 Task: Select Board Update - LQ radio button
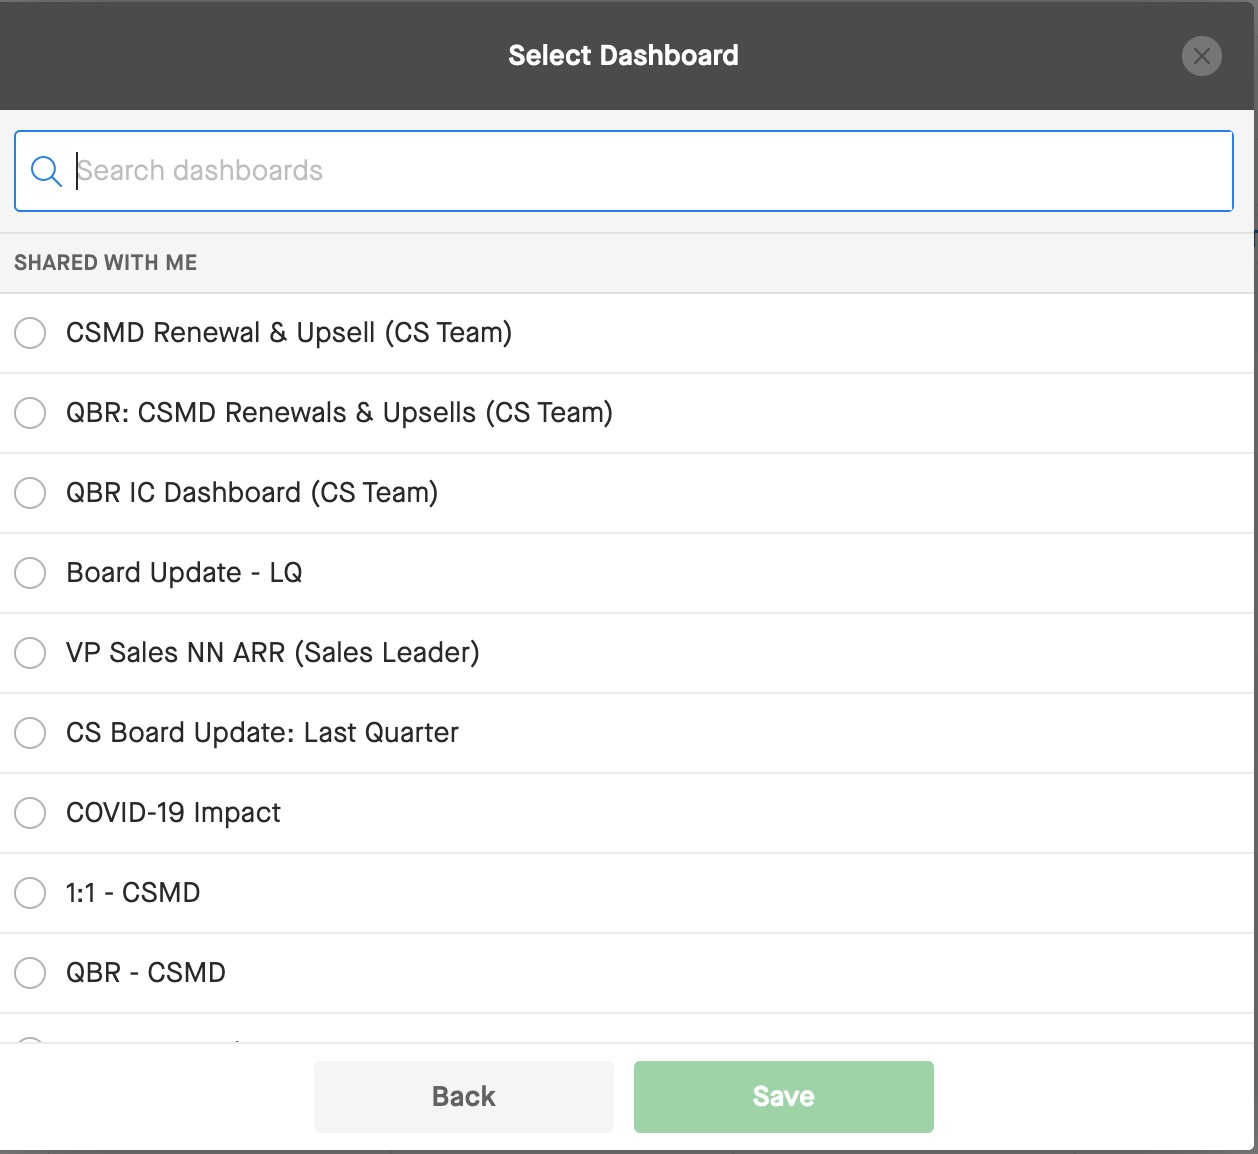tap(30, 573)
